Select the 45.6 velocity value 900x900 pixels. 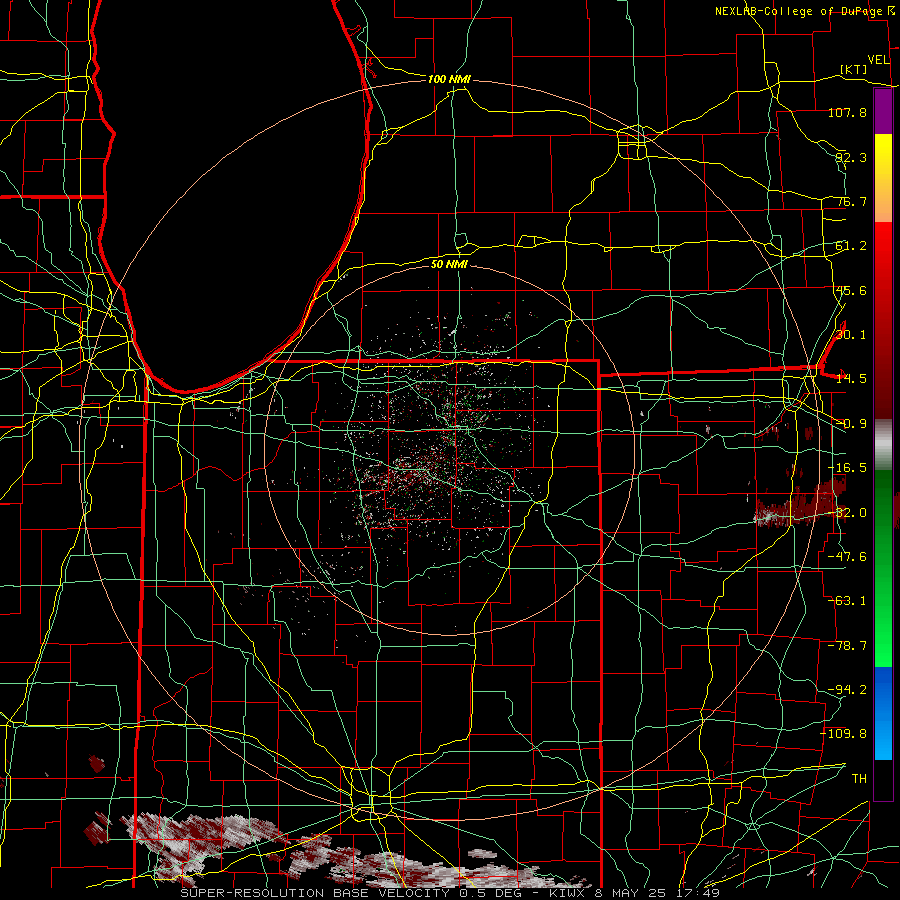click(x=851, y=290)
